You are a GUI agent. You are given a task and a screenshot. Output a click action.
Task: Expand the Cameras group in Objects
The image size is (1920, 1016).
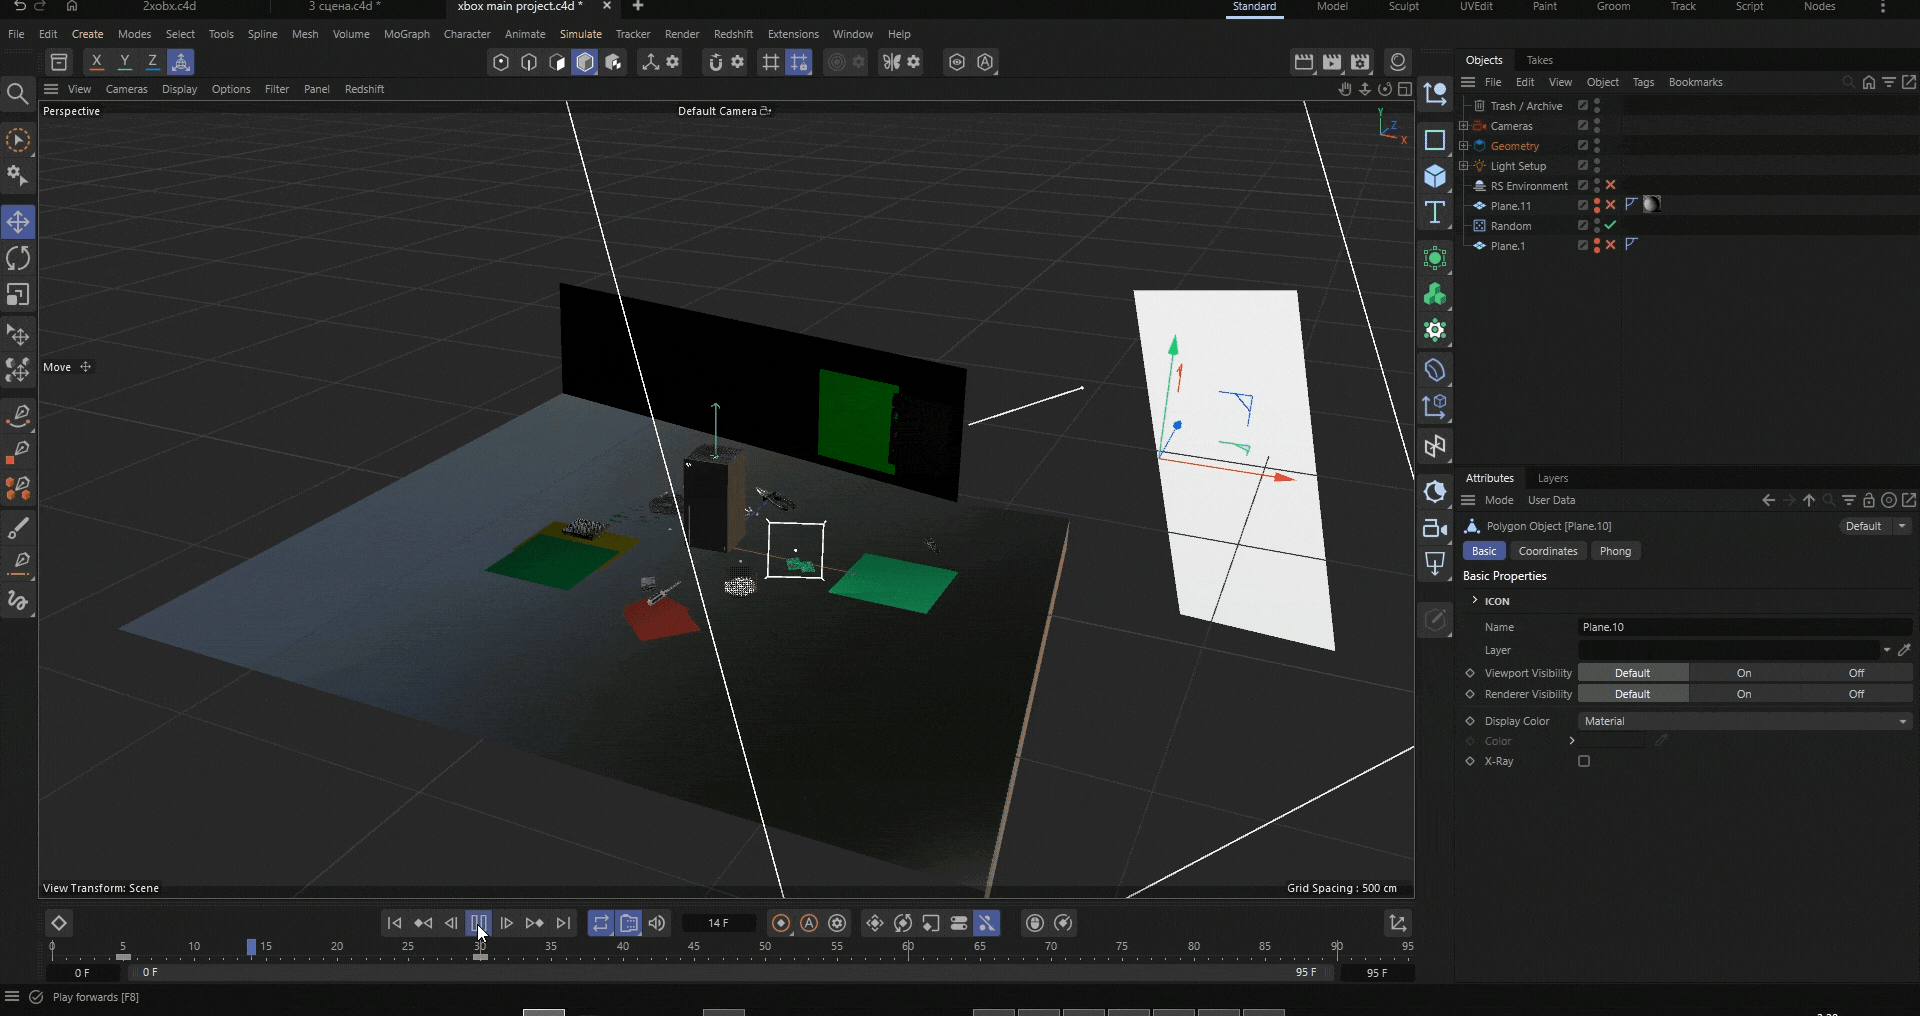click(1464, 126)
